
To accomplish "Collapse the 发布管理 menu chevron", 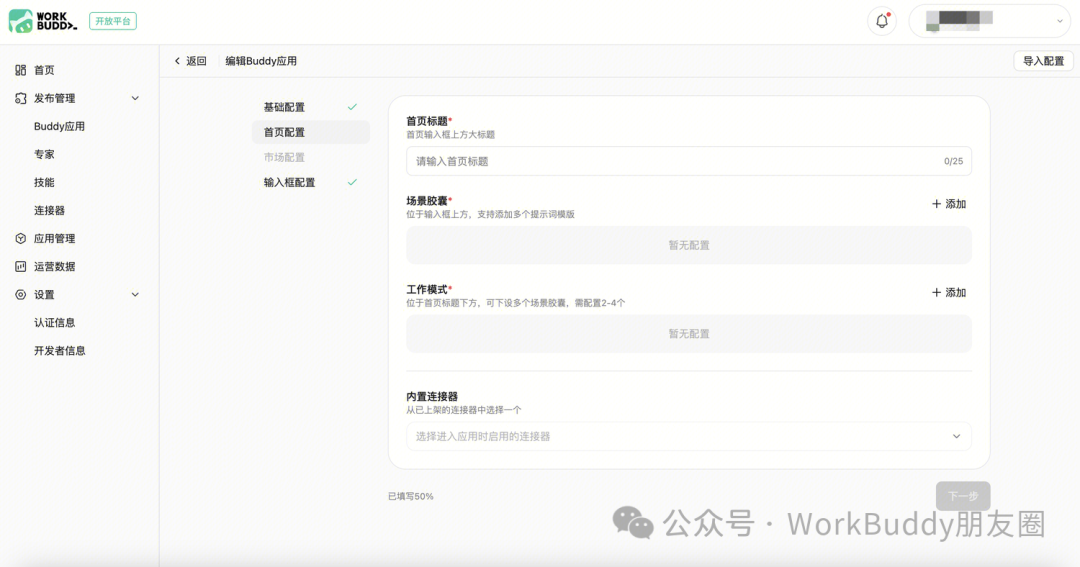I will coord(135,99).
